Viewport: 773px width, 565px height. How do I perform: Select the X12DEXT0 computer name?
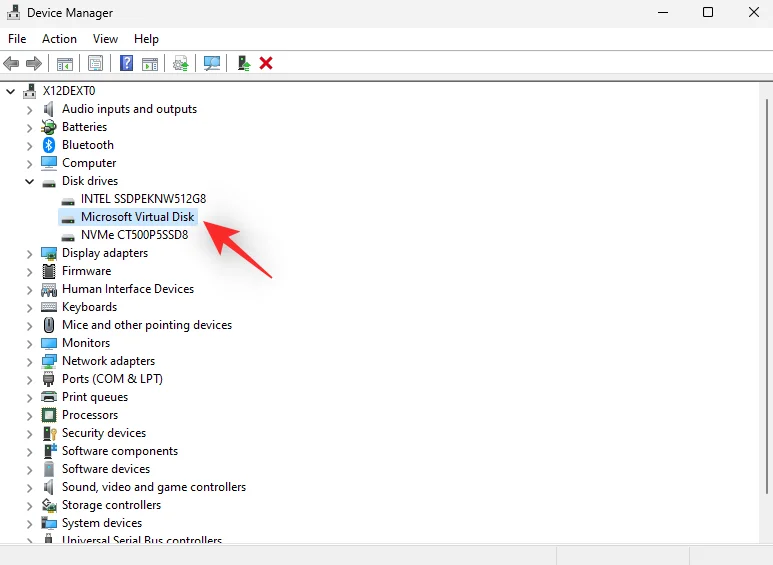69,91
